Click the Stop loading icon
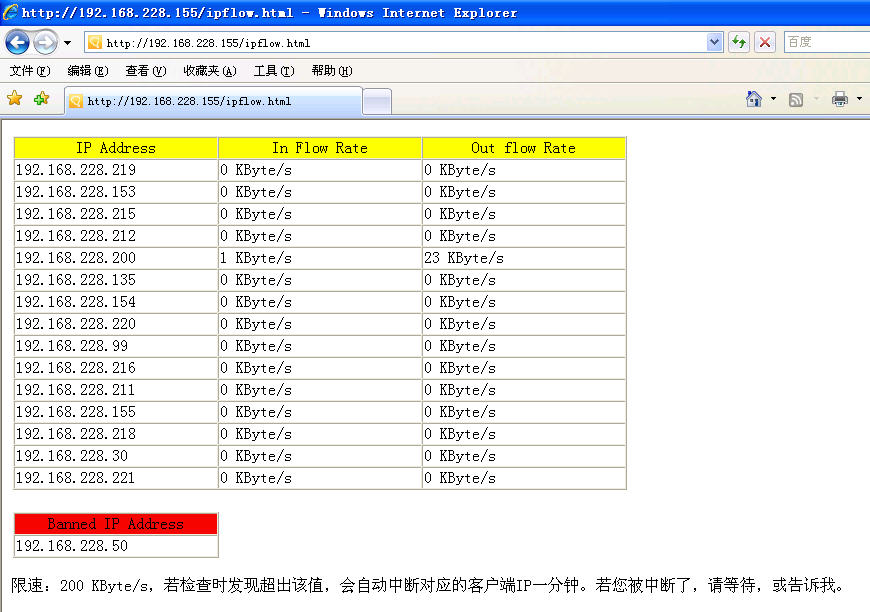 (x=765, y=42)
